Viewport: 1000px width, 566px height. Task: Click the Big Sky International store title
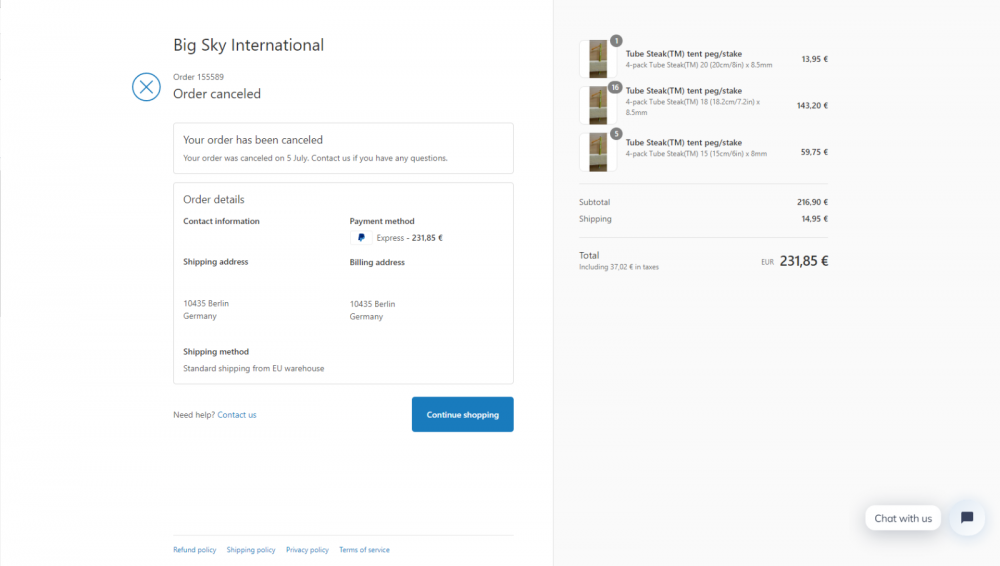pos(248,45)
